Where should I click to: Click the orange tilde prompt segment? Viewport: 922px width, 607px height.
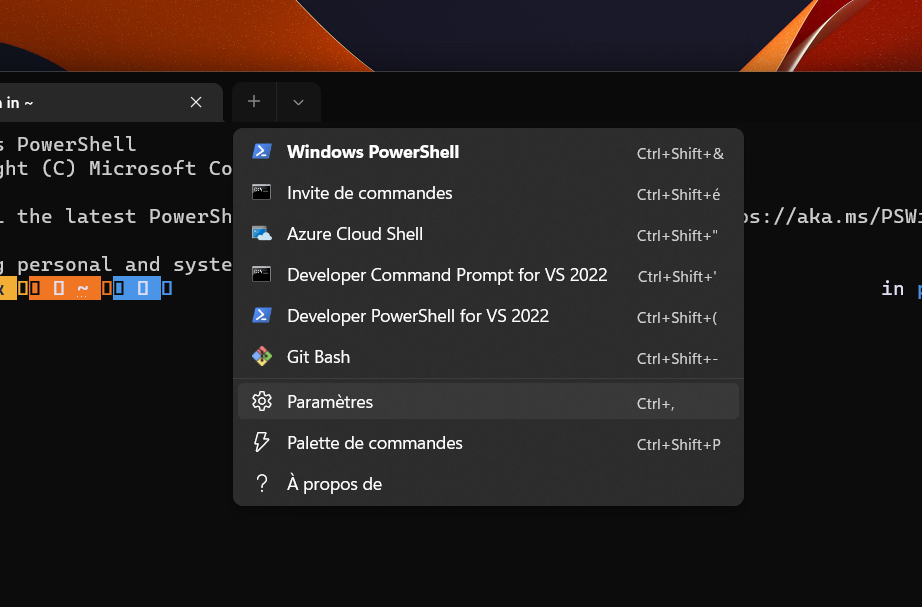click(65, 289)
